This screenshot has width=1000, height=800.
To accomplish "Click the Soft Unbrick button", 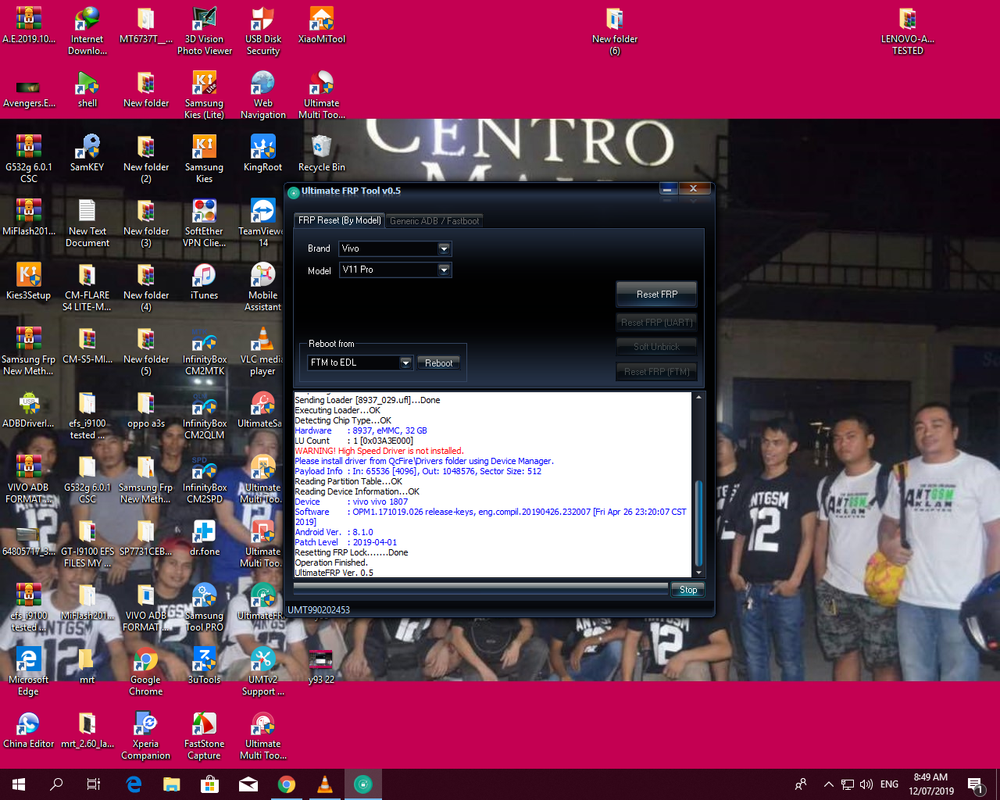I will click(656, 346).
